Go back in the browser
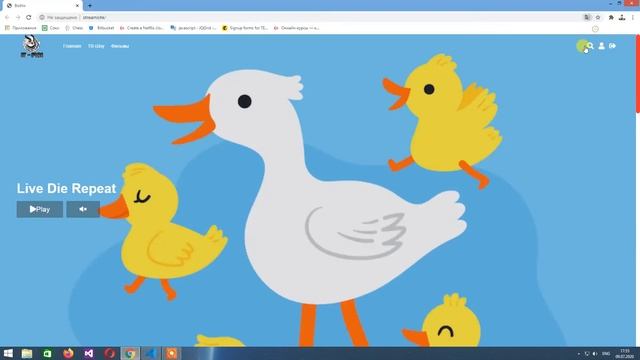 (x=7, y=17)
